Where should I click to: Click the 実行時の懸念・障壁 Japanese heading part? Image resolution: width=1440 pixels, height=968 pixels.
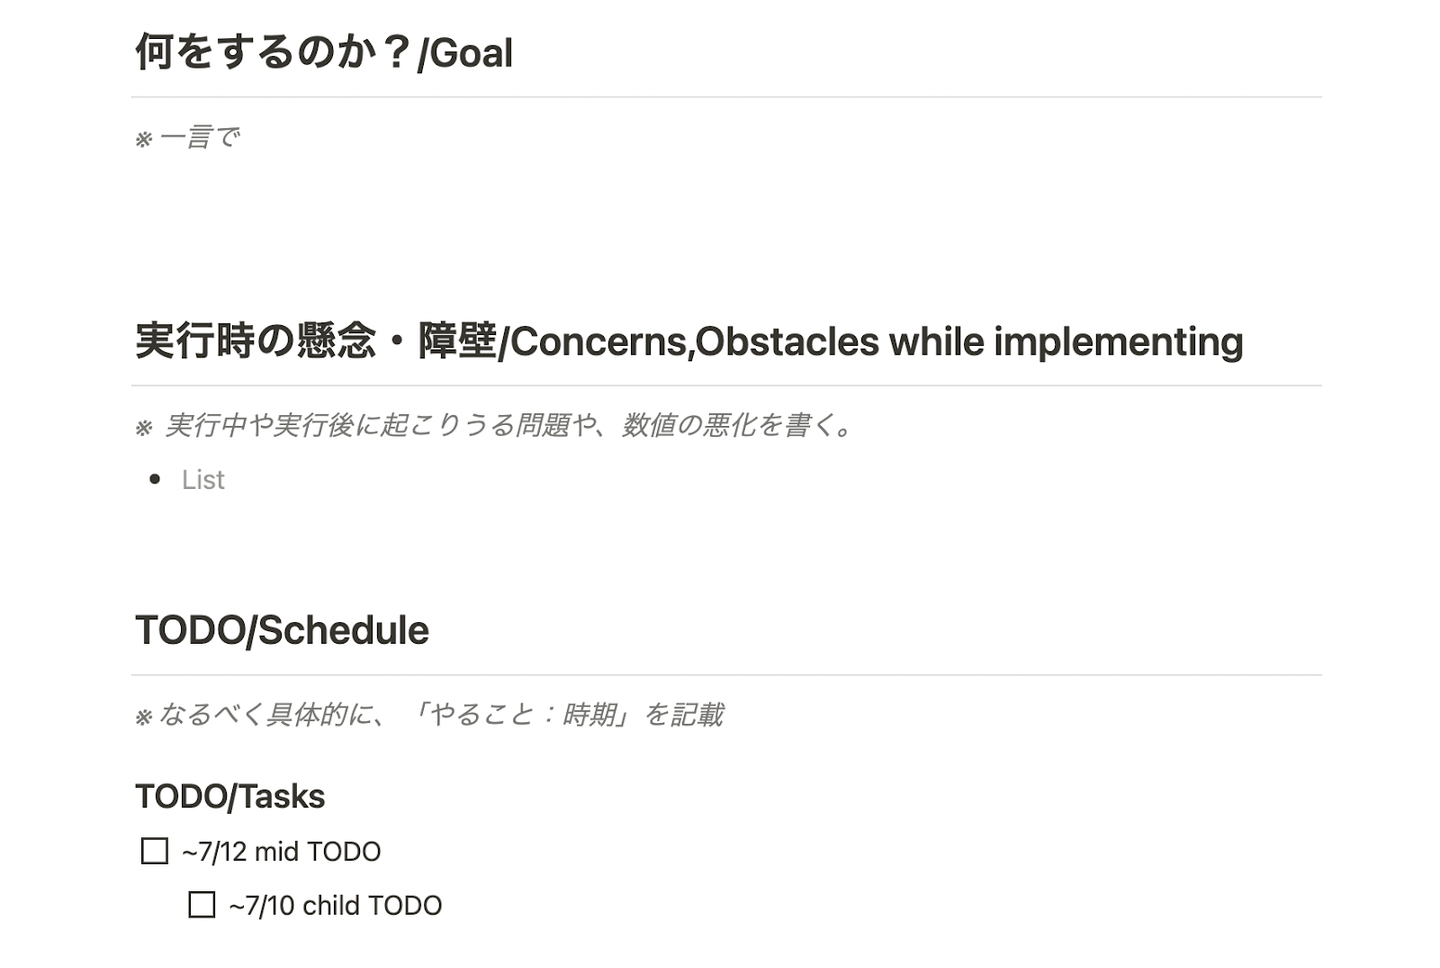coord(316,342)
